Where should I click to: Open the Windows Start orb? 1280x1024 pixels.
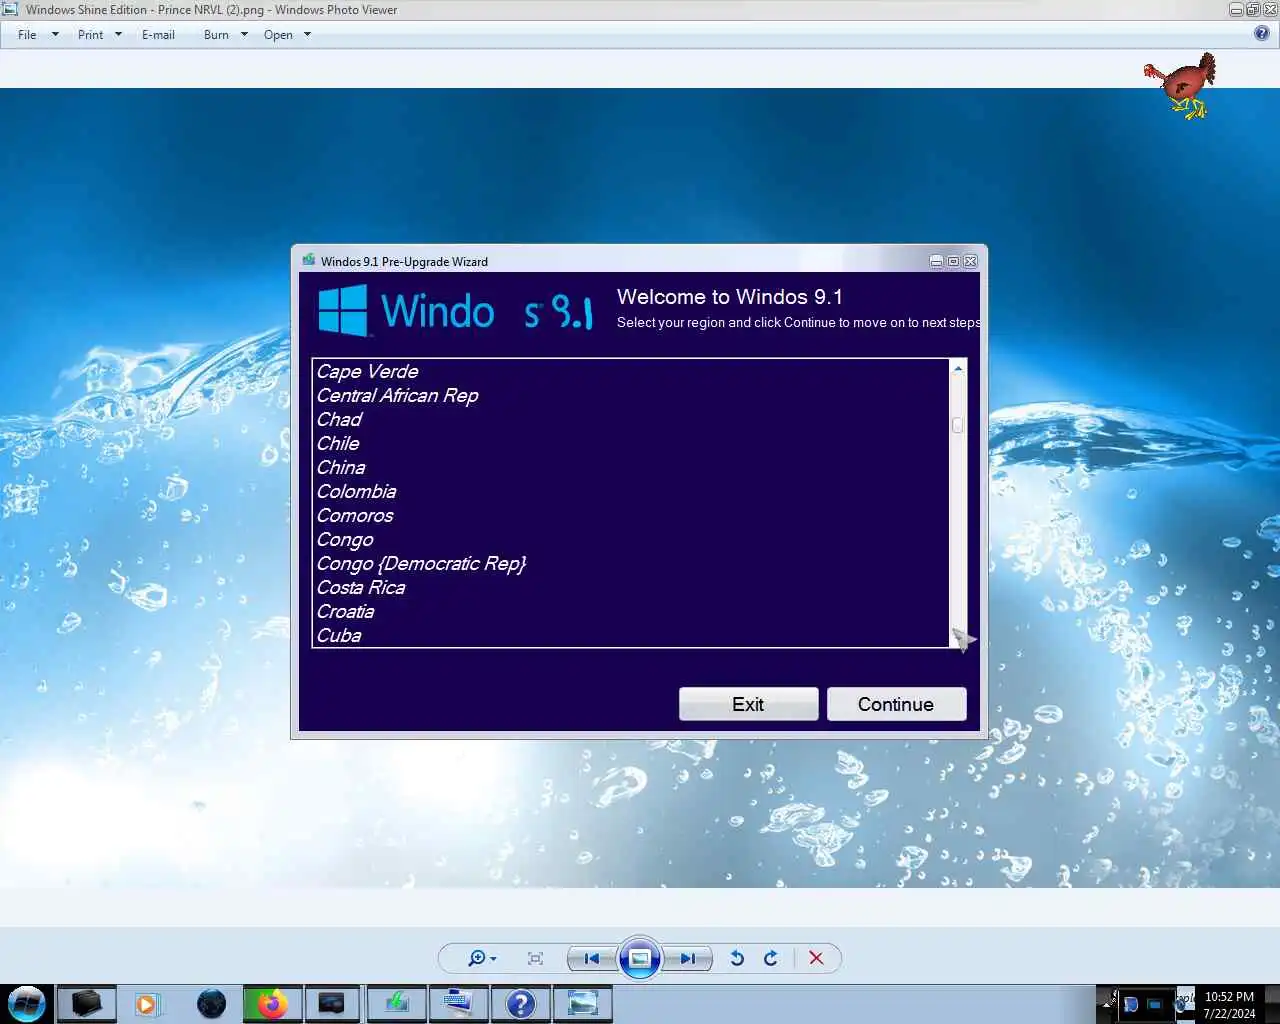[27, 1003]
